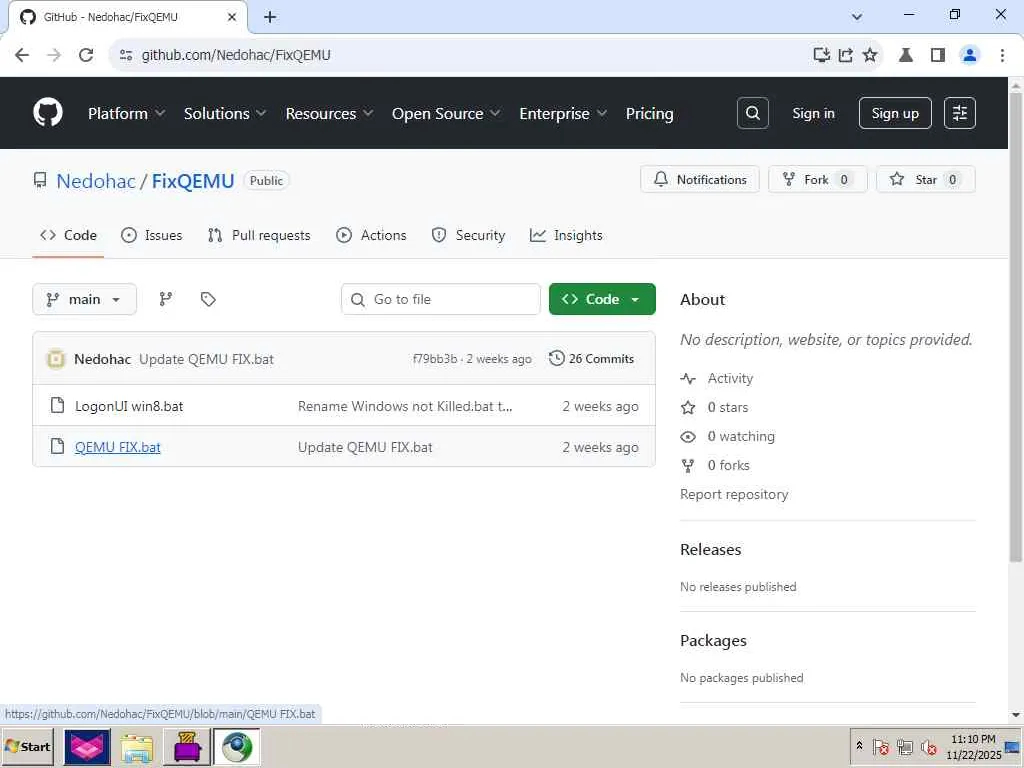Click the Notifications button
The width and height of the screenshot is (1024, 768).
pos(699,180)
